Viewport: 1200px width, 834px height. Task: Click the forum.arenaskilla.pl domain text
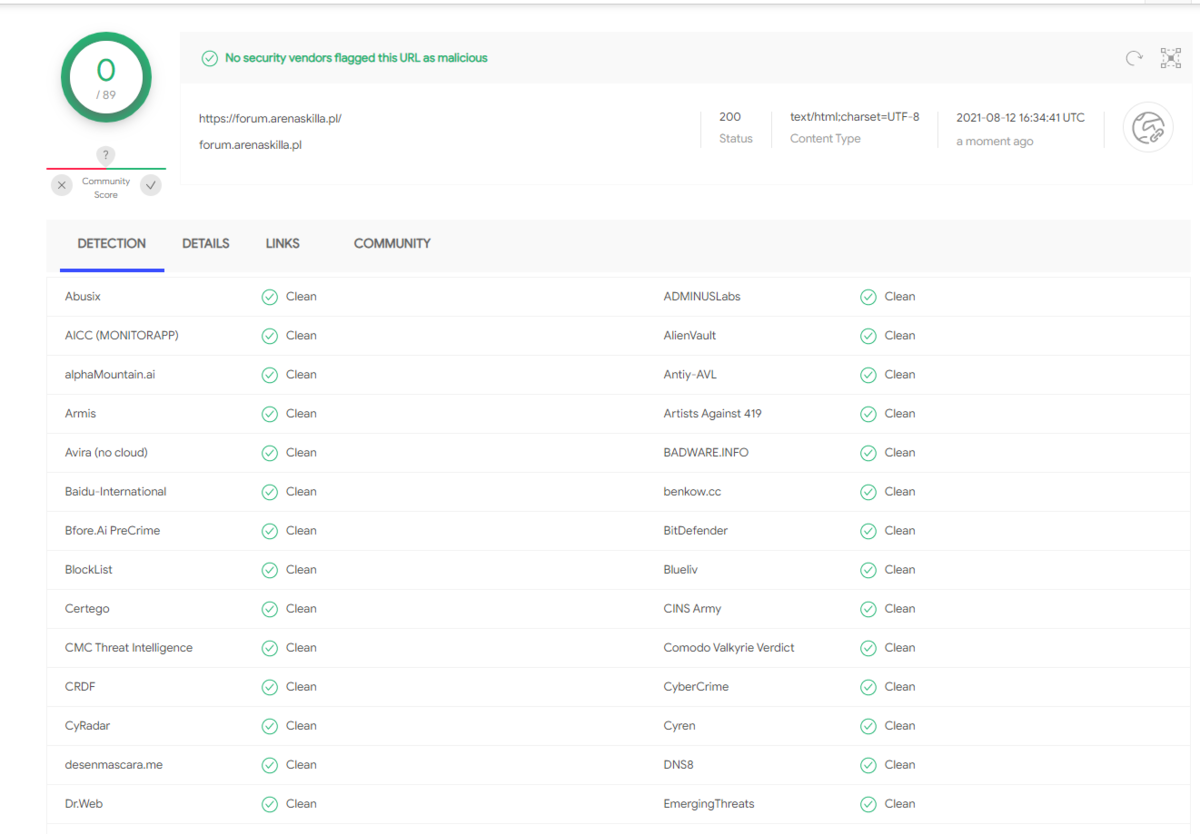coord(250,145)
